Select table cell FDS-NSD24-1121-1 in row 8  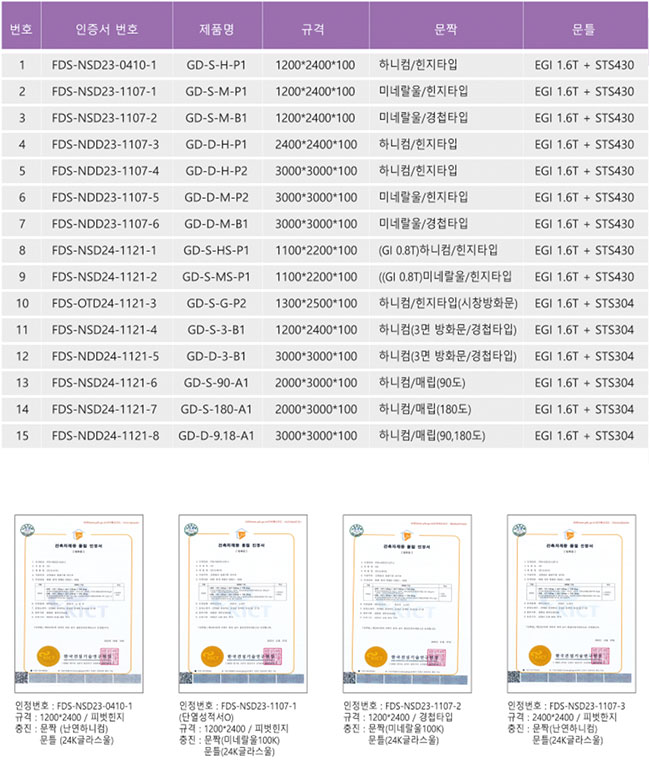pyautogui.click(x=104, y=250)
